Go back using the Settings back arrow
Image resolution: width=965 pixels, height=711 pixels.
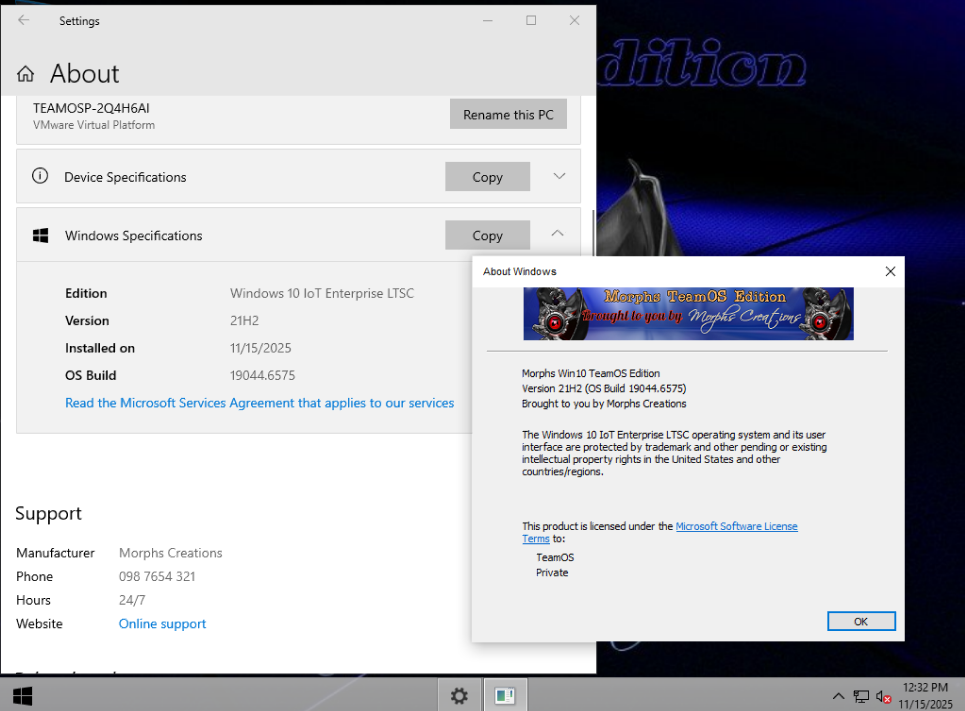24,20
